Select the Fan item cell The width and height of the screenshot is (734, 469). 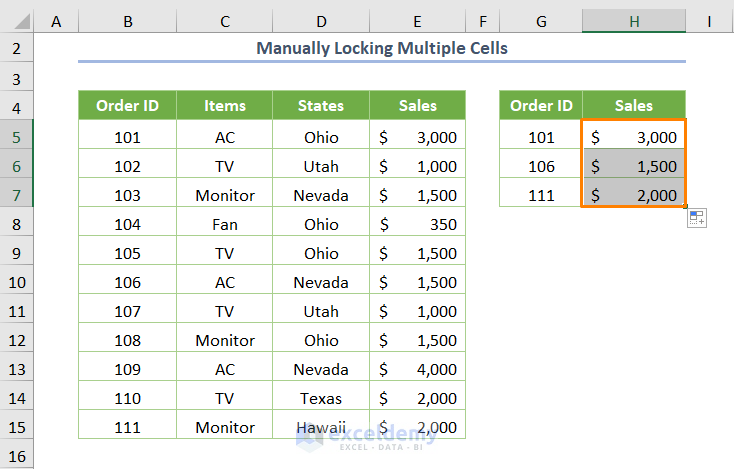[225, 224]
